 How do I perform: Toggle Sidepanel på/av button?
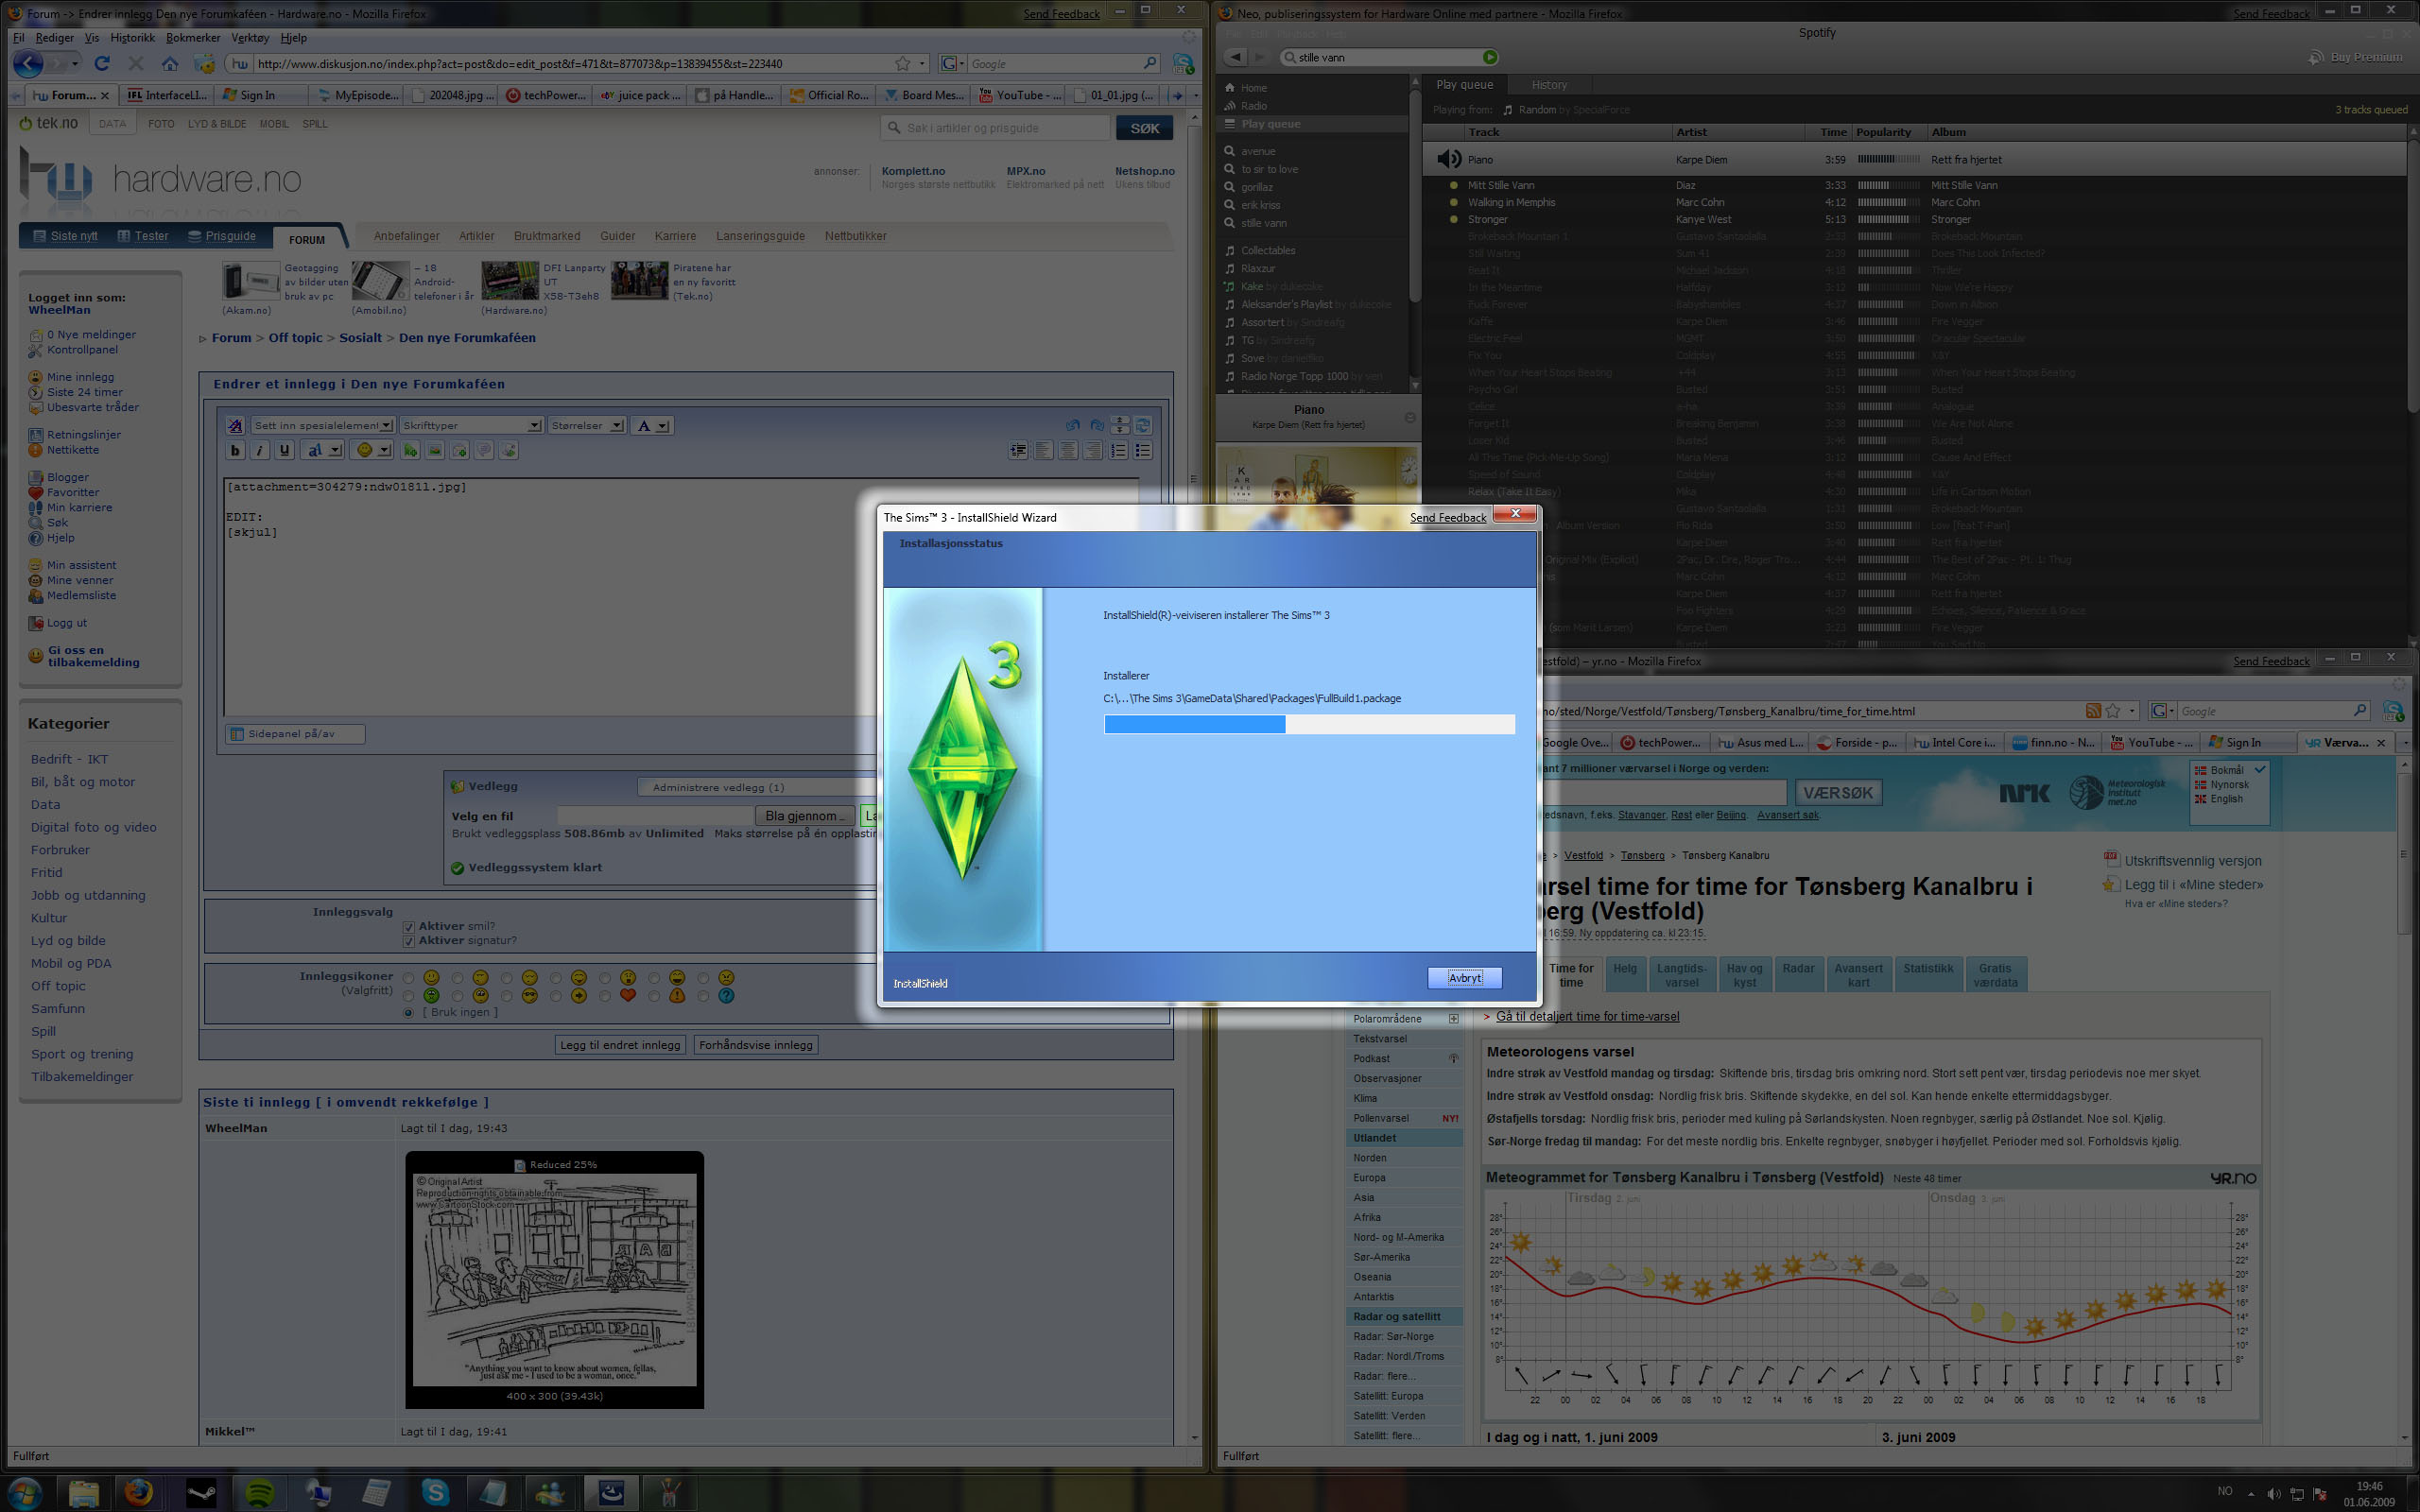[295, 734]
